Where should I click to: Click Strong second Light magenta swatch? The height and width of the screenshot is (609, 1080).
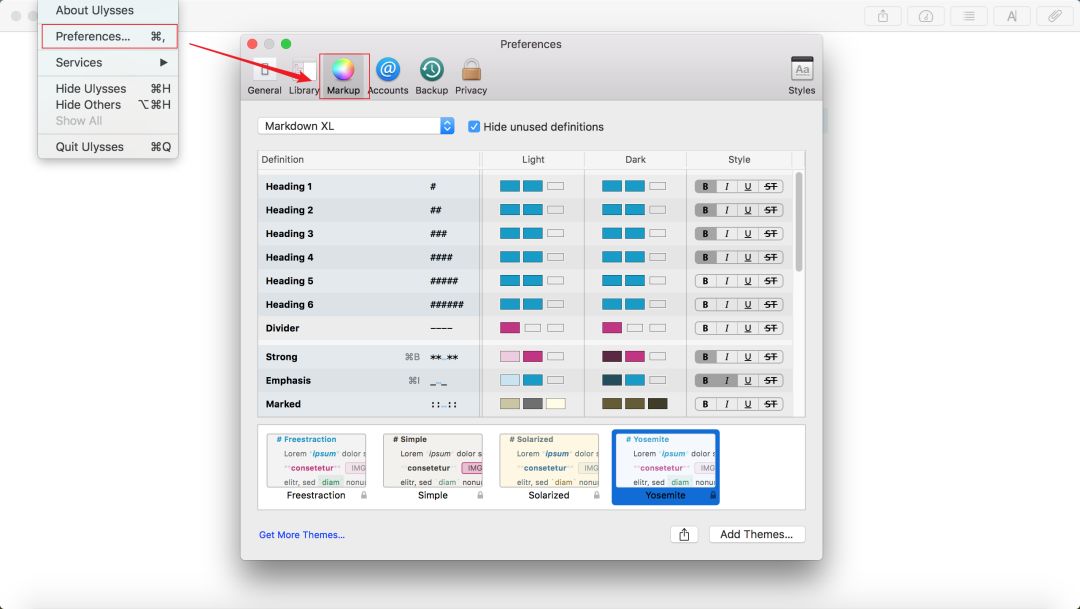(532, 356)
